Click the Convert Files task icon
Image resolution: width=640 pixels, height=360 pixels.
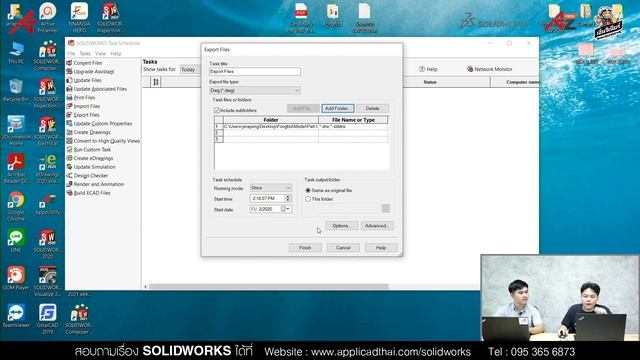pos(69,63)
